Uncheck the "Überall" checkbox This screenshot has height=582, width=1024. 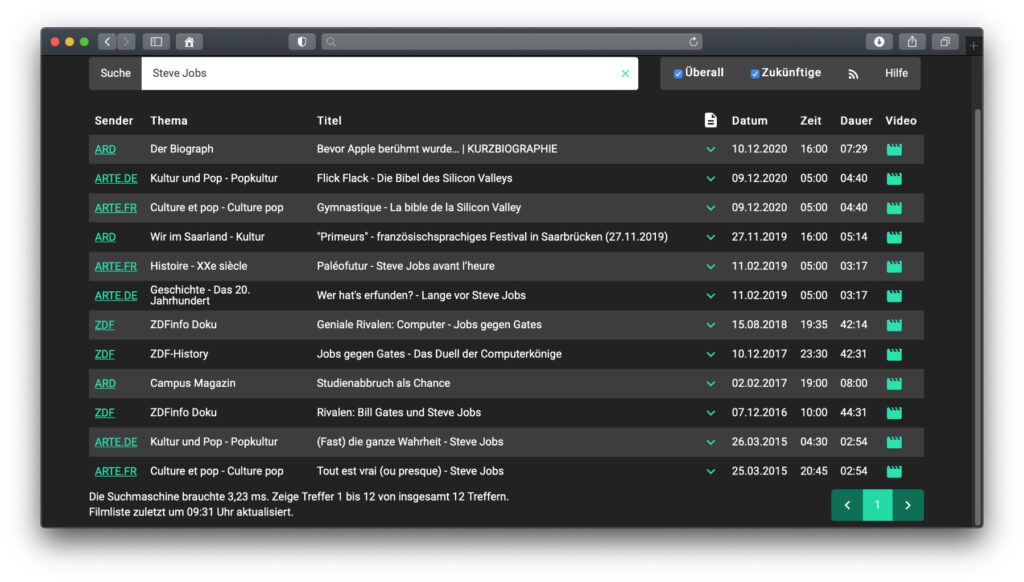coord(677,72)
